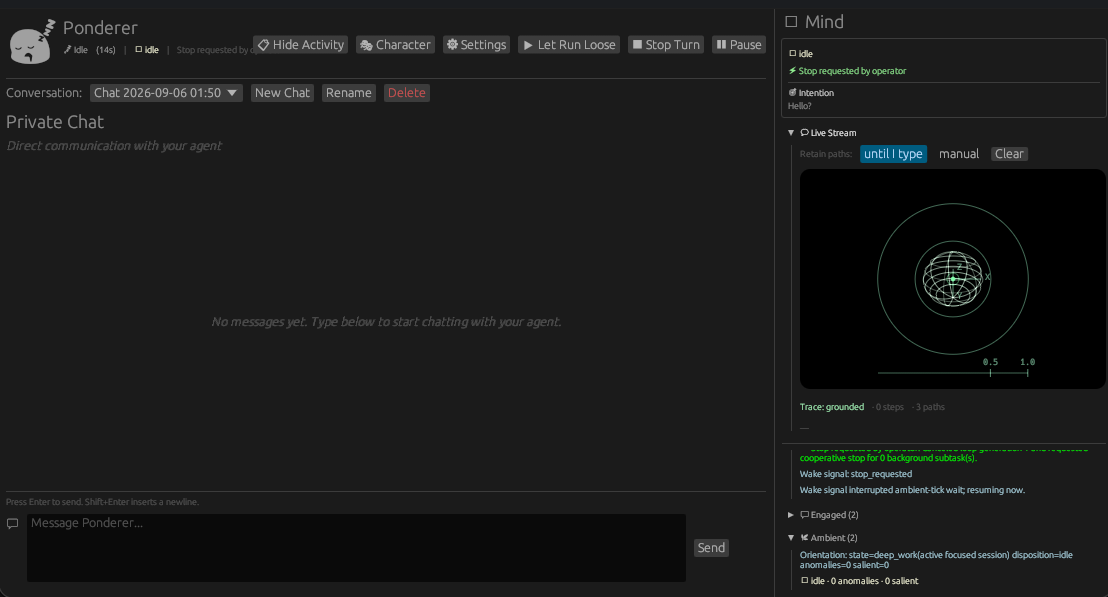This screenshot has height=597, width=1108.
Task: Click the Stop Turn button
Action: 666,45
